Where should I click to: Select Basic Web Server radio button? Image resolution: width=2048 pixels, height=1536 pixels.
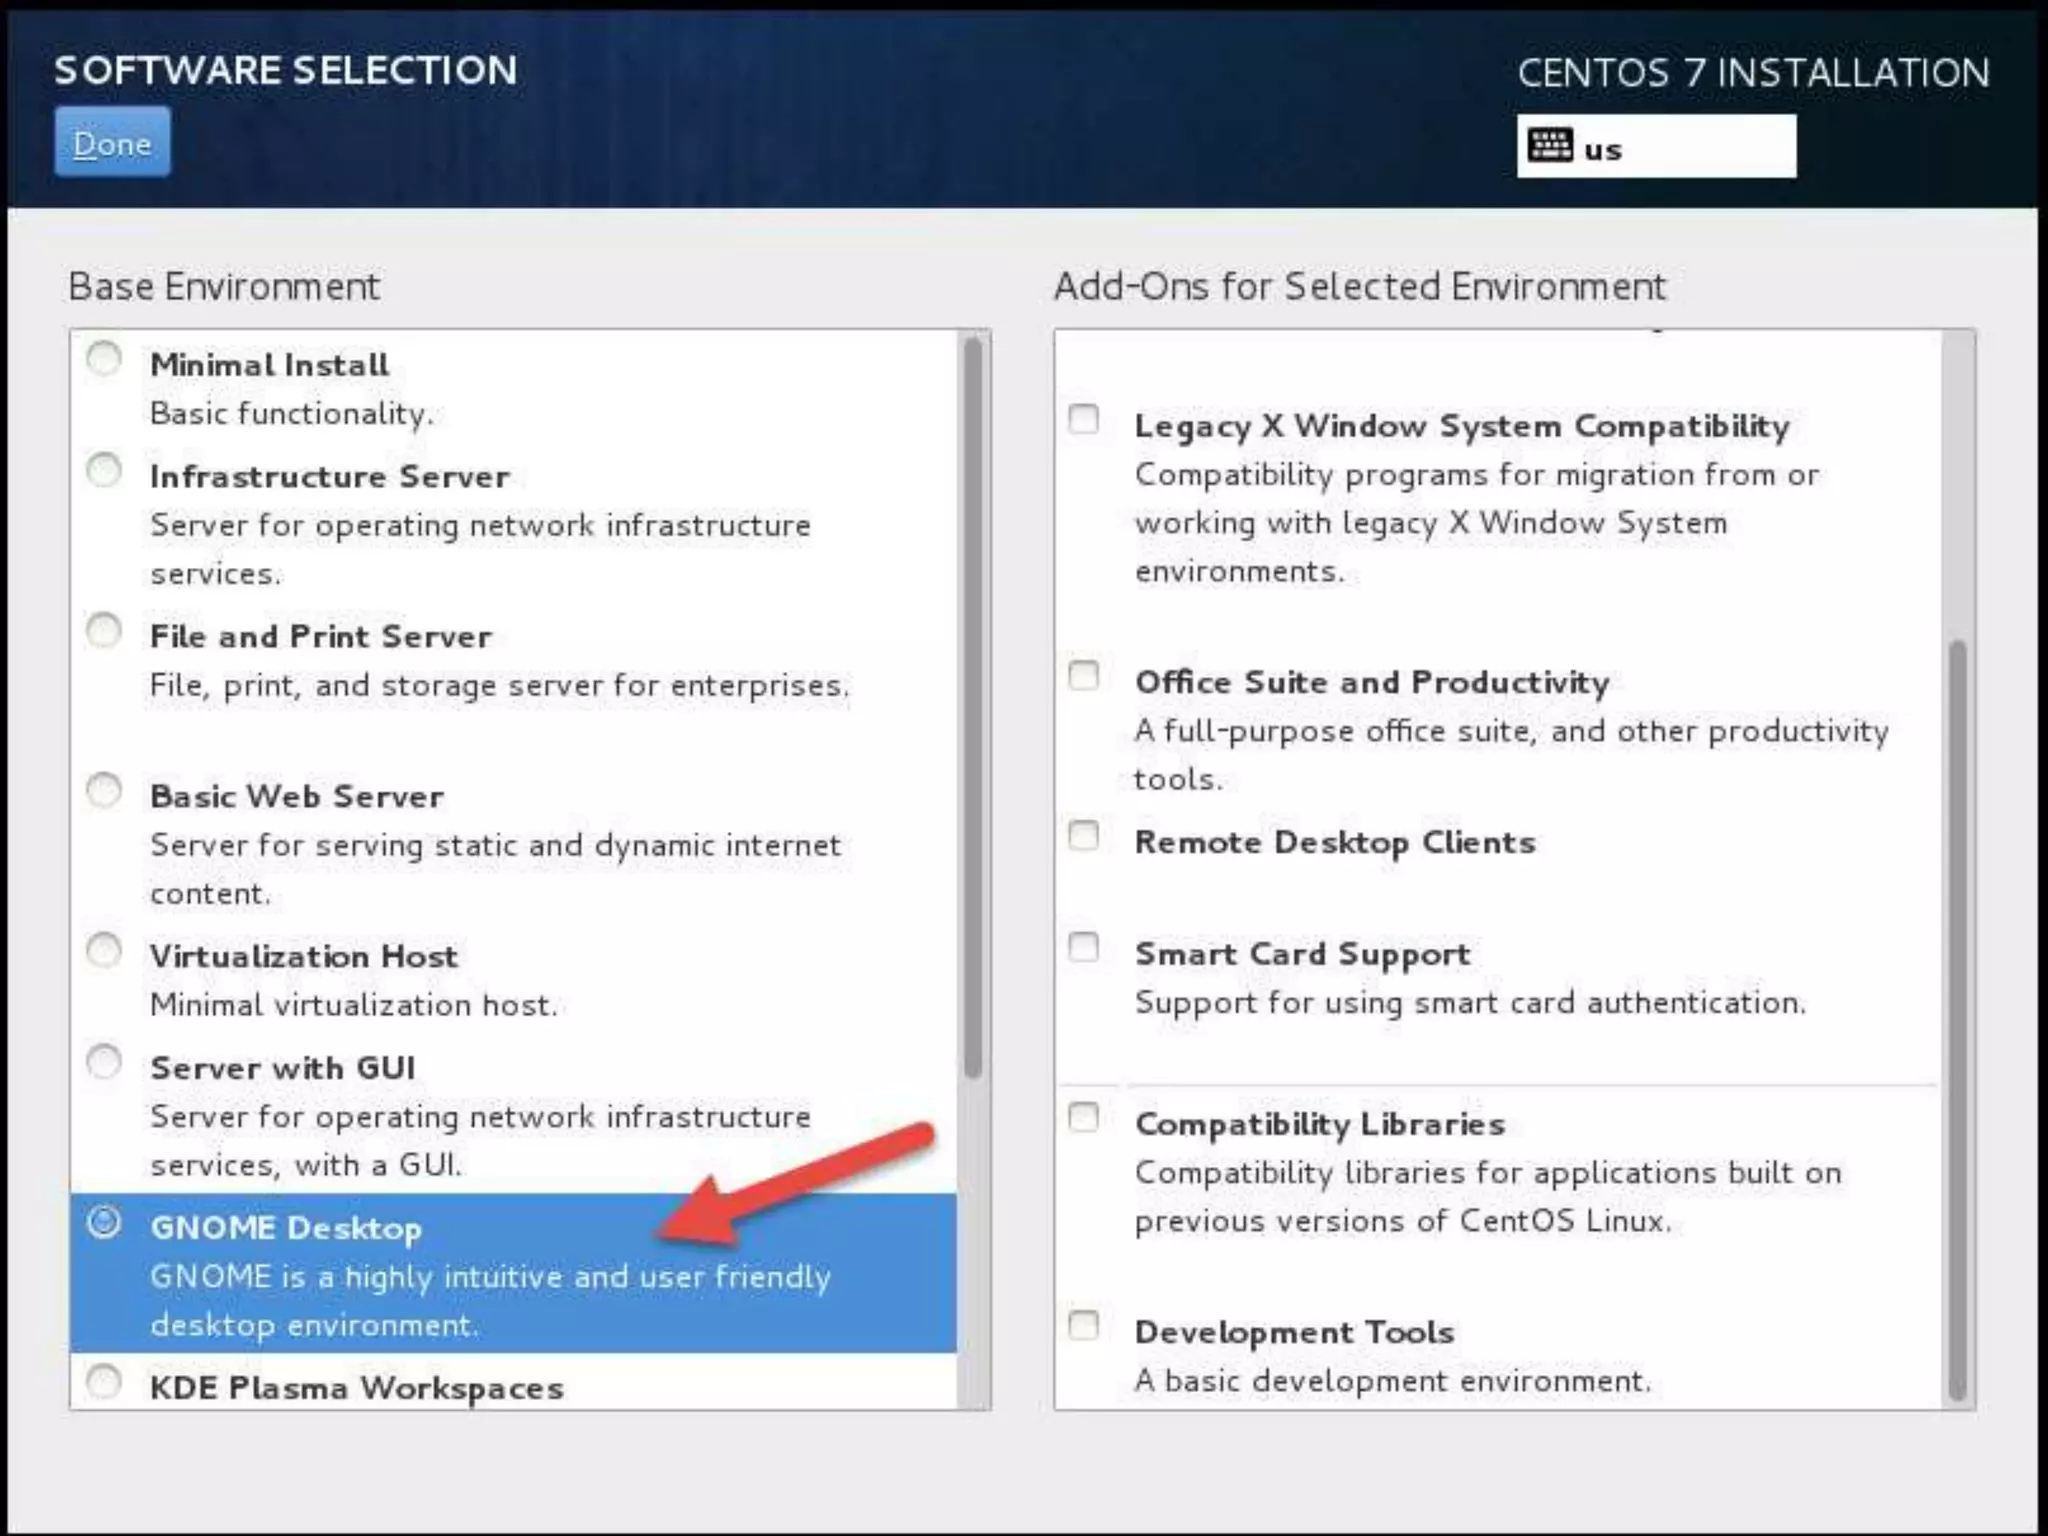pos(104,791)
